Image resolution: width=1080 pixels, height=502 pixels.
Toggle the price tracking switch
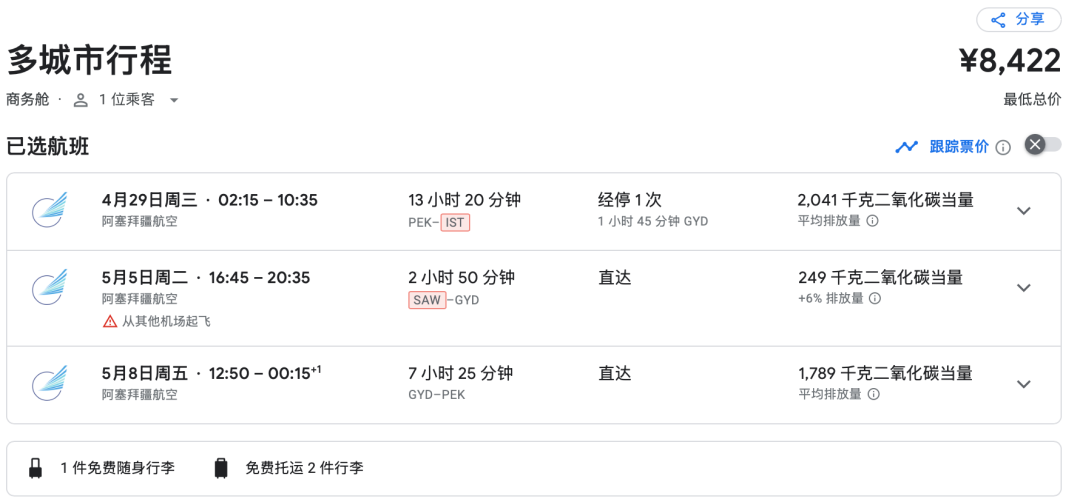point(1042,145)
